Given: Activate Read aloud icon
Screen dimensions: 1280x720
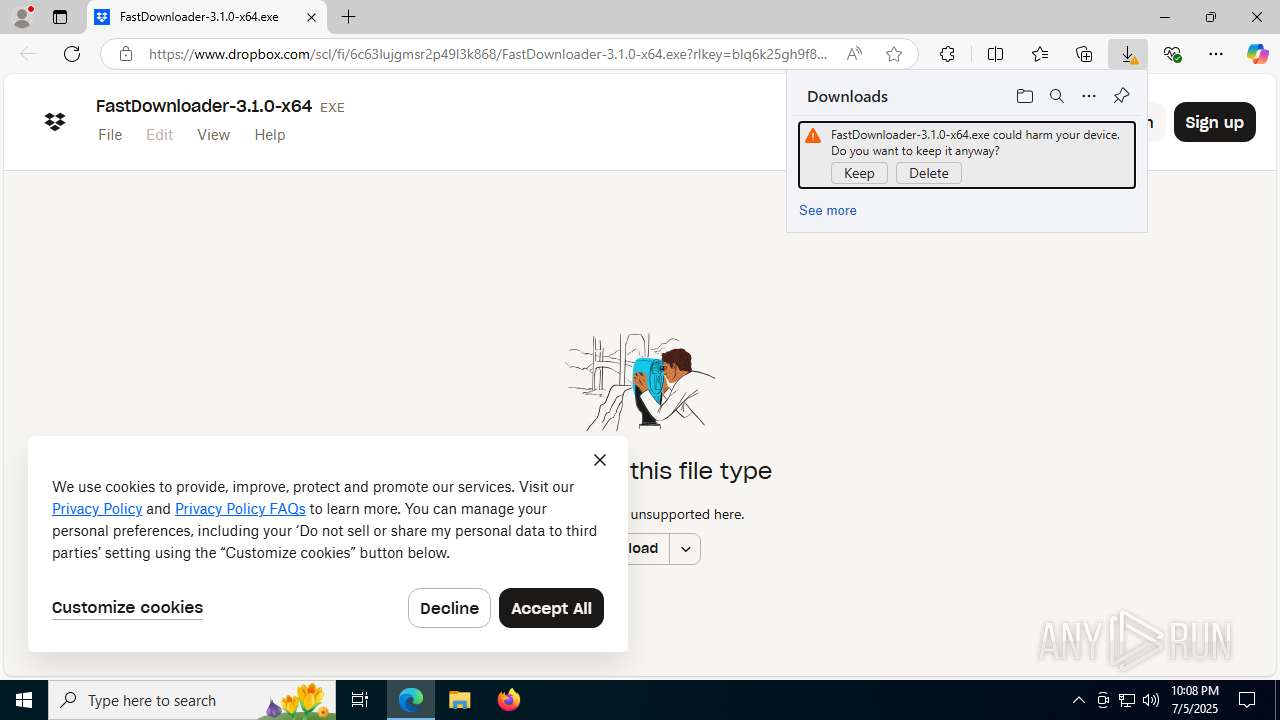Looking at the screenshot, I should point(854,54).
